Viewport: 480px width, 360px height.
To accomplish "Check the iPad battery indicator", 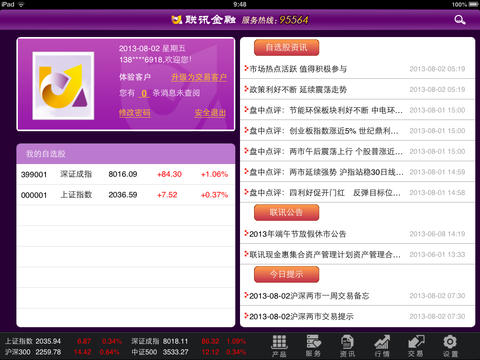I will tap(473, 4).
